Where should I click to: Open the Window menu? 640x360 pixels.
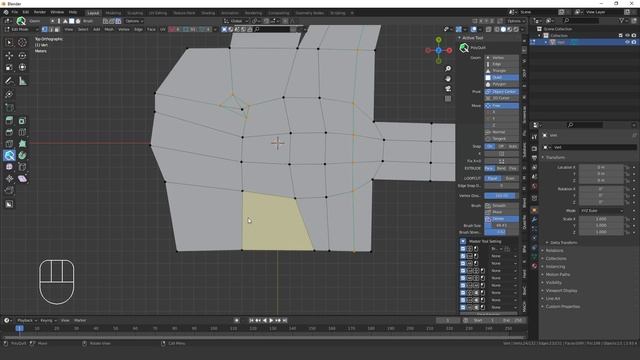[57, 12]
